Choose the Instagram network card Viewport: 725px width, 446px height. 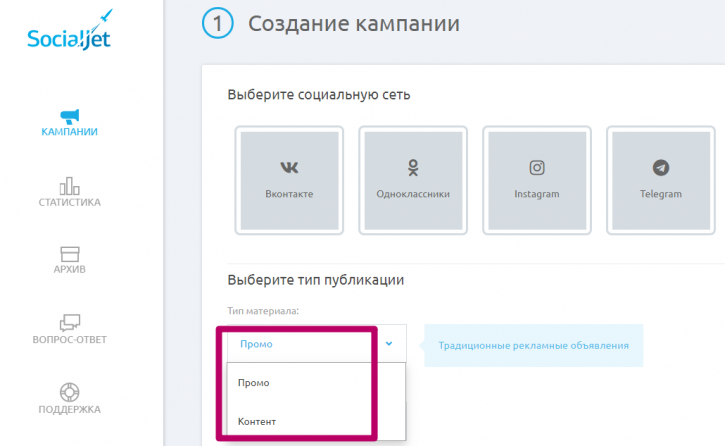[537, 180]
